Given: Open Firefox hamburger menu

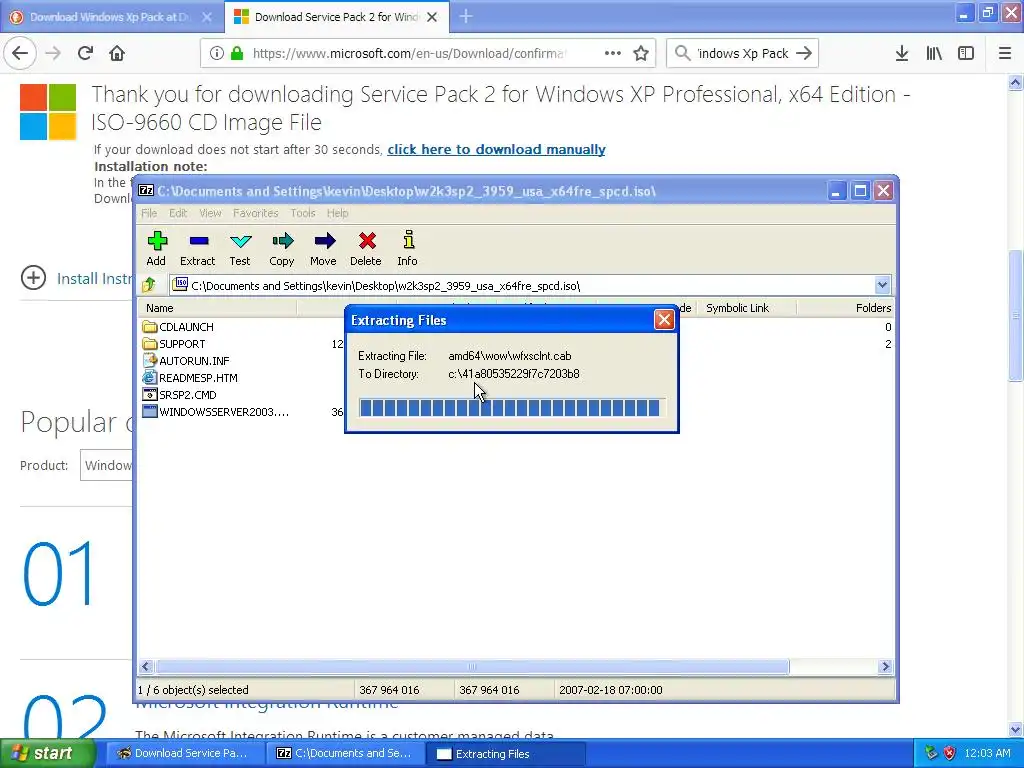Looking at the screenshot, I should point(1005,53).
